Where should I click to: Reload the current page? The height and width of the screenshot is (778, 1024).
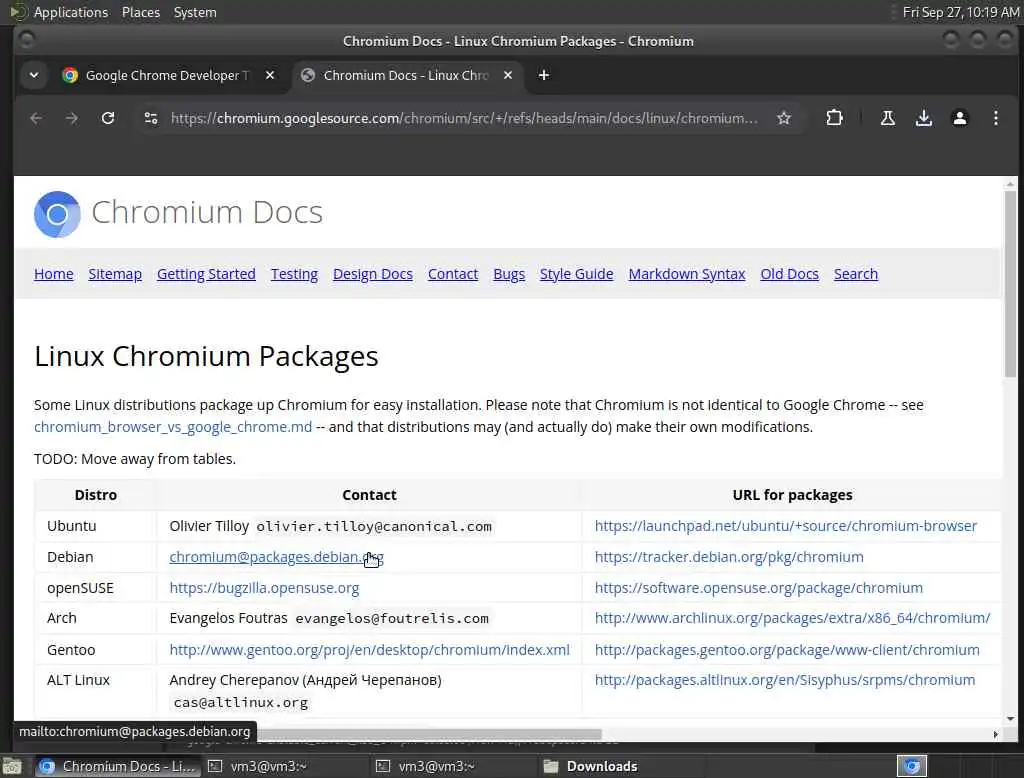pyautogui.click(x=108, y=118)
